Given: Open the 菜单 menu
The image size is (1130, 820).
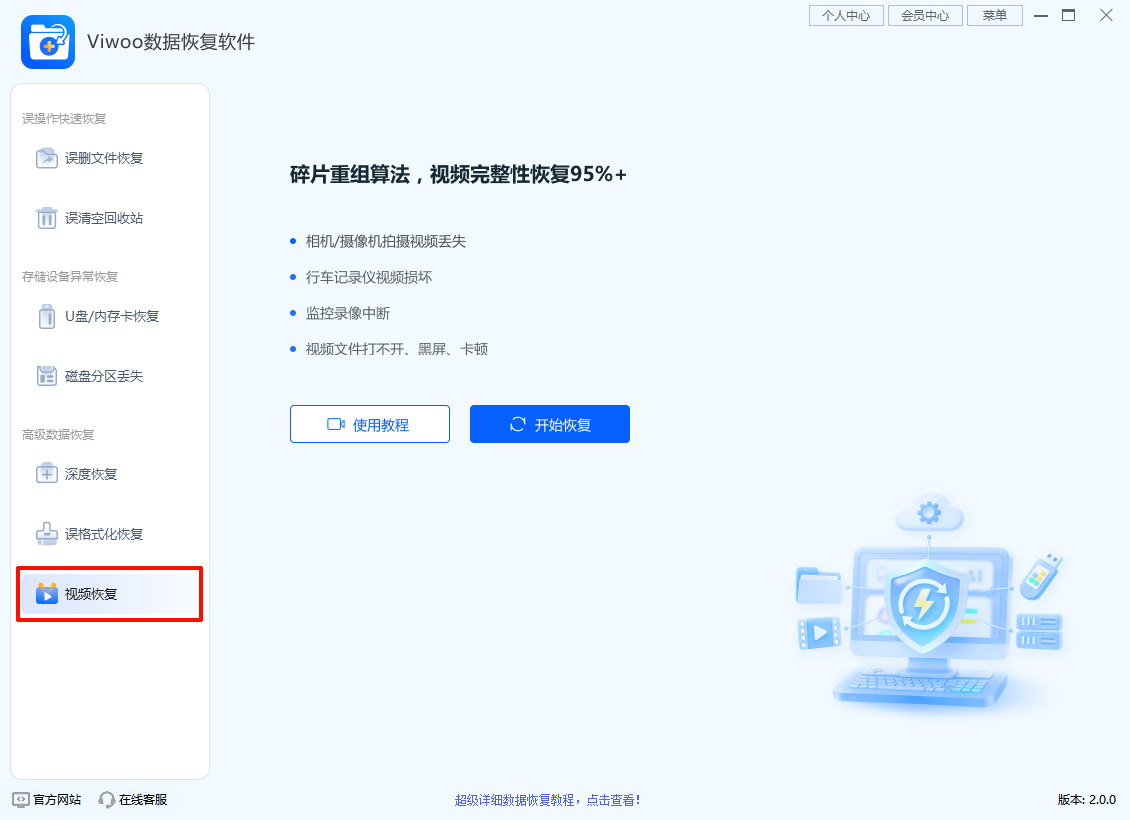Looking at the screenshot, I should 994,15.
